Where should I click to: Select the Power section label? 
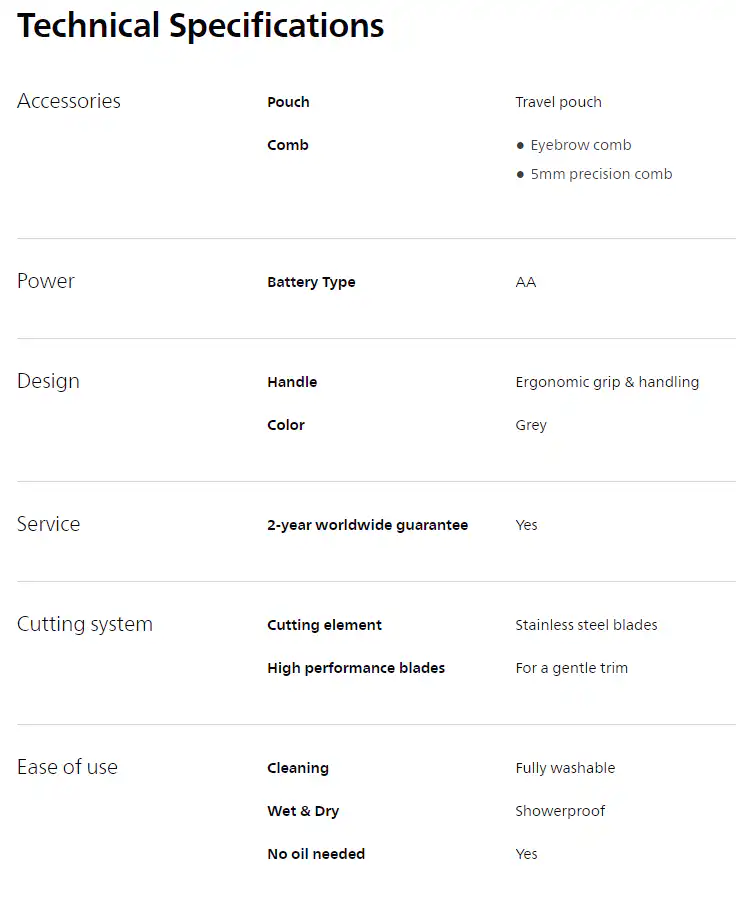point(46,281)
